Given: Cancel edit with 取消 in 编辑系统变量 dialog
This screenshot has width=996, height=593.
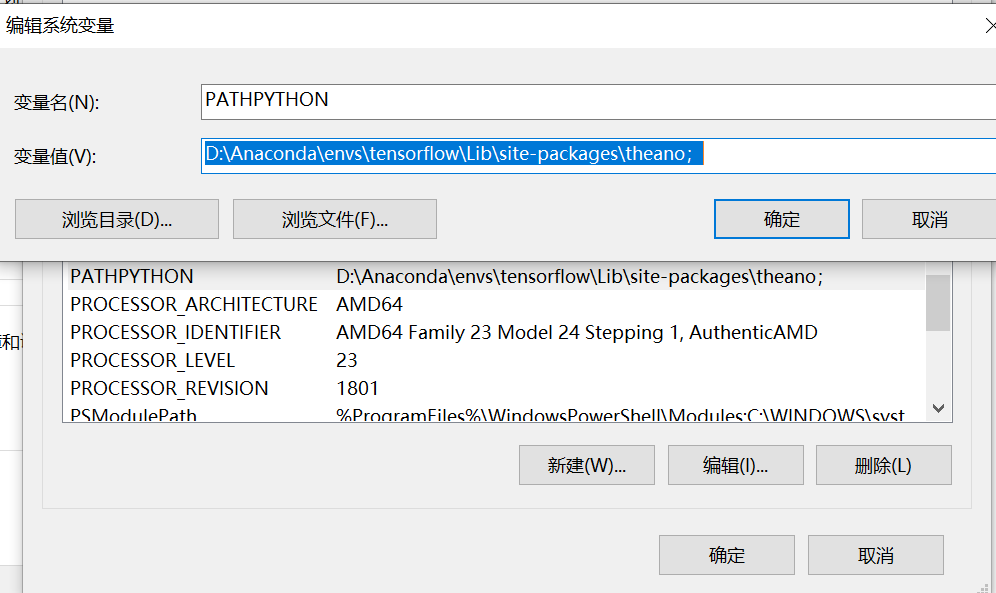Looking at the screenshot, I should coord(929,219).
